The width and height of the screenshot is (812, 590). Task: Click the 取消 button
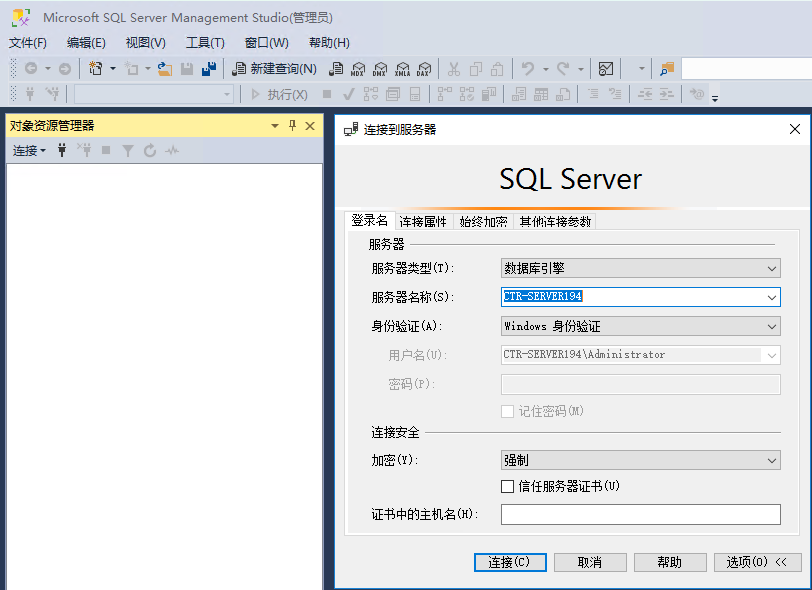coord(590,562)
